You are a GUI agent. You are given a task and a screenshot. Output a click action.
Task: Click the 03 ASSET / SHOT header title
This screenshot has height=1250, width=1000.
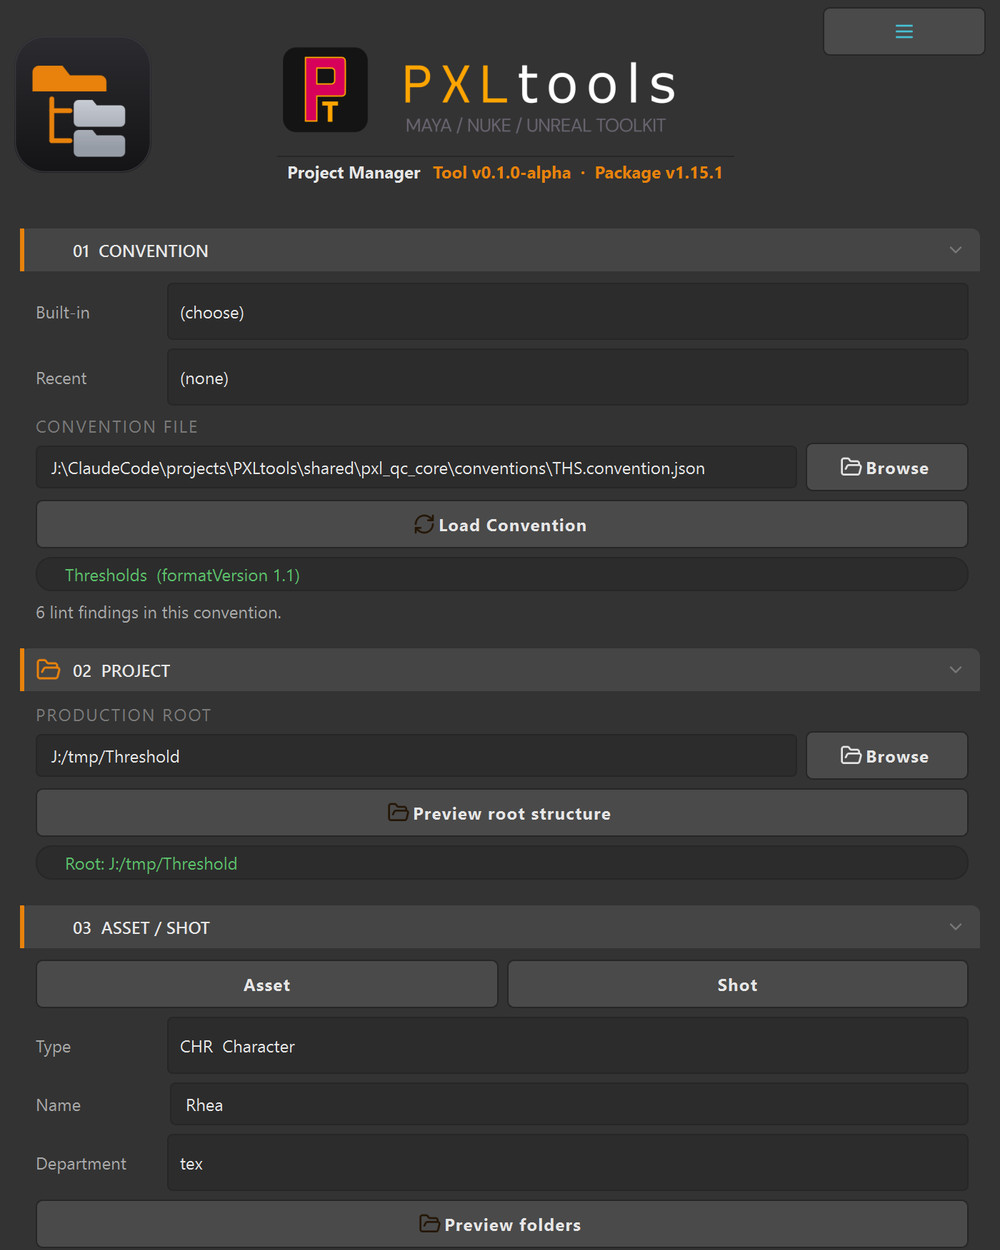[x=141, y=928]
